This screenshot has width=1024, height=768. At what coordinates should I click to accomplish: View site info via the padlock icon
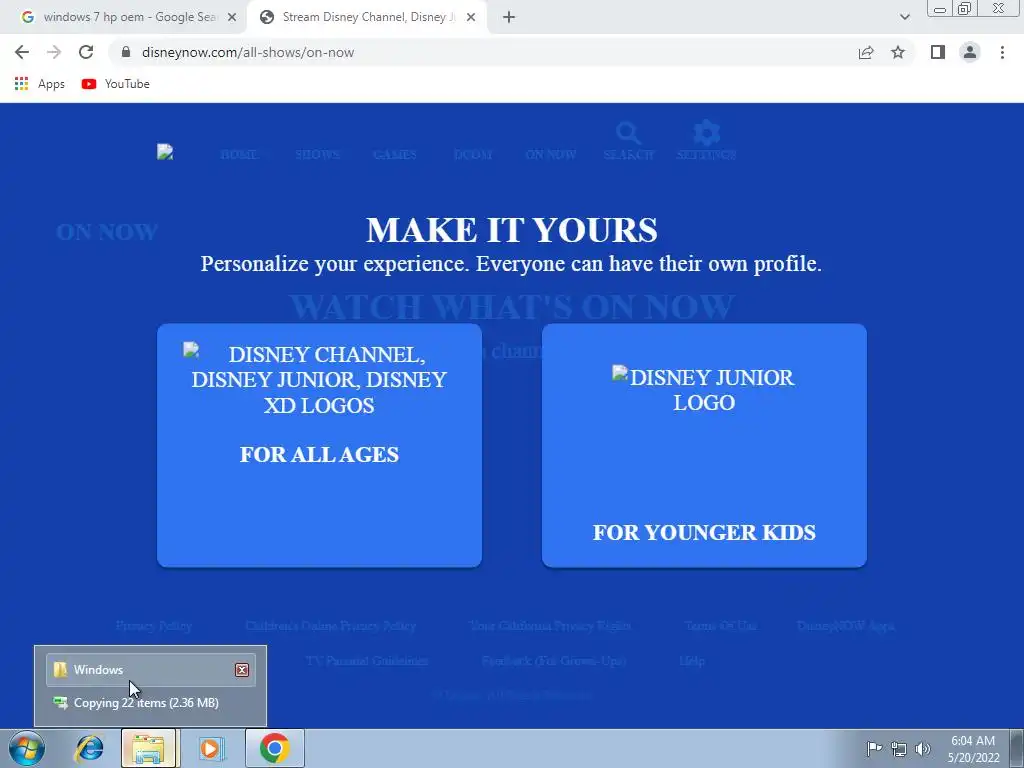[126, 52]
